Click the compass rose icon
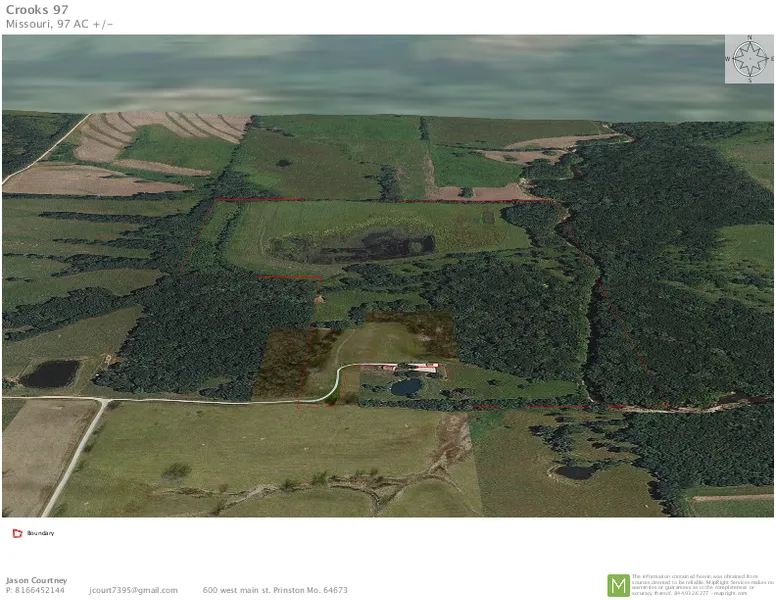The height and width of the screenshot is (600, 776). 748,59
